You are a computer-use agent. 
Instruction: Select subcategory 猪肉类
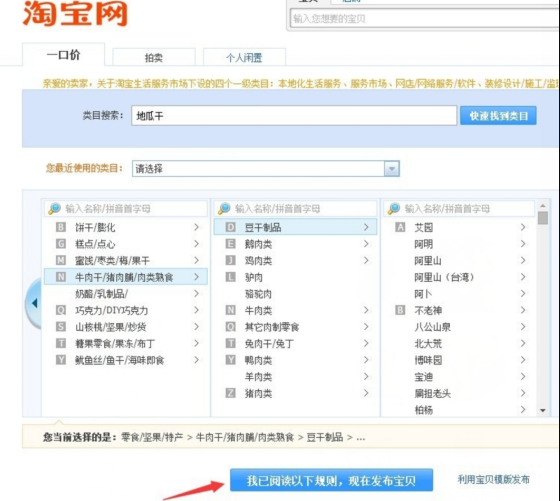pos(295,393)
